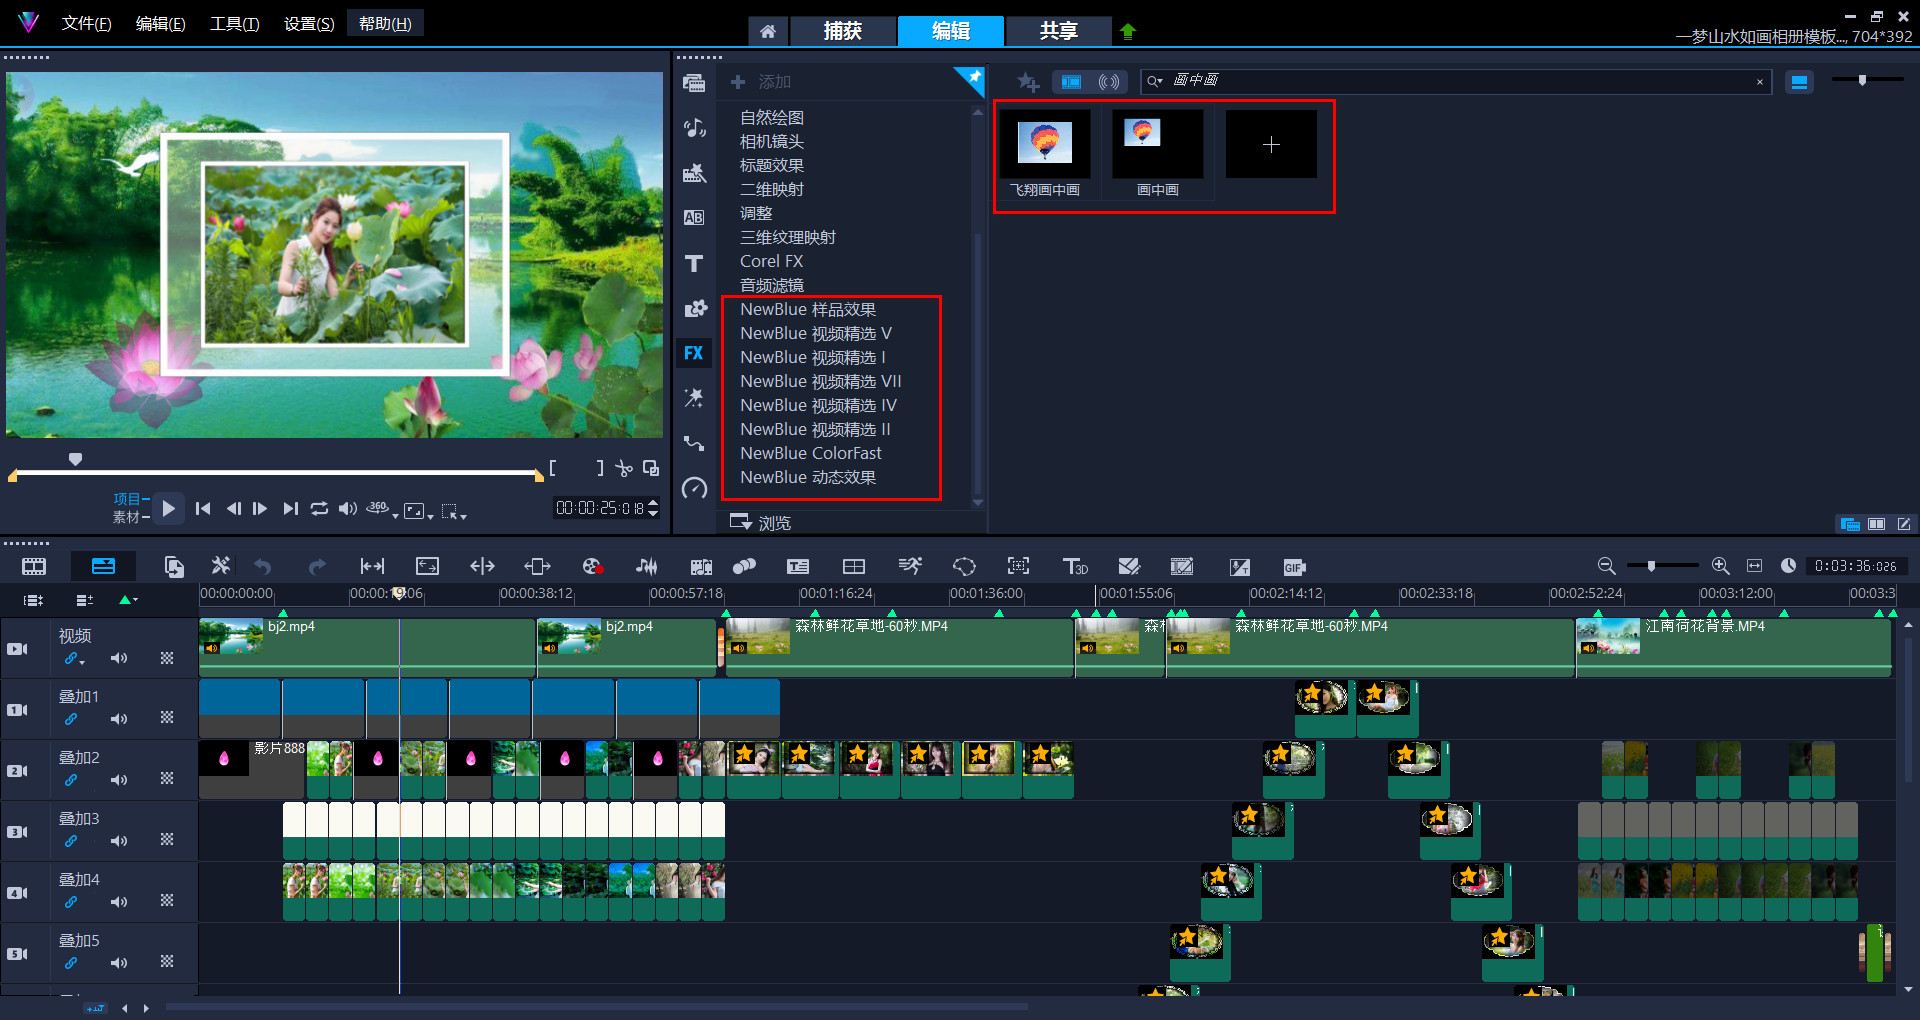Open the Media library panel icon
Screen dimensions: 1920x1020
[x=693, y=83]
